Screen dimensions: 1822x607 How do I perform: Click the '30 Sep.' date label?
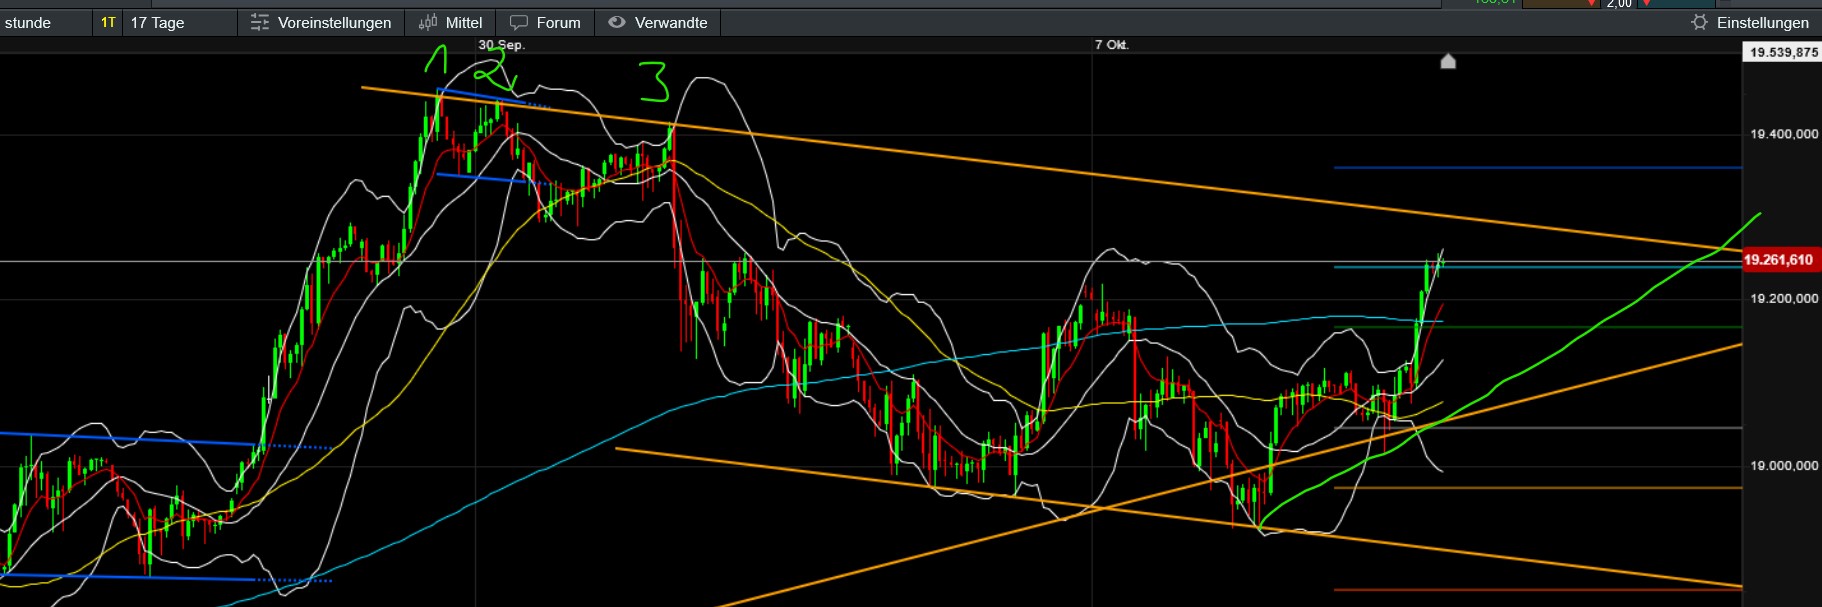[501, 45]
